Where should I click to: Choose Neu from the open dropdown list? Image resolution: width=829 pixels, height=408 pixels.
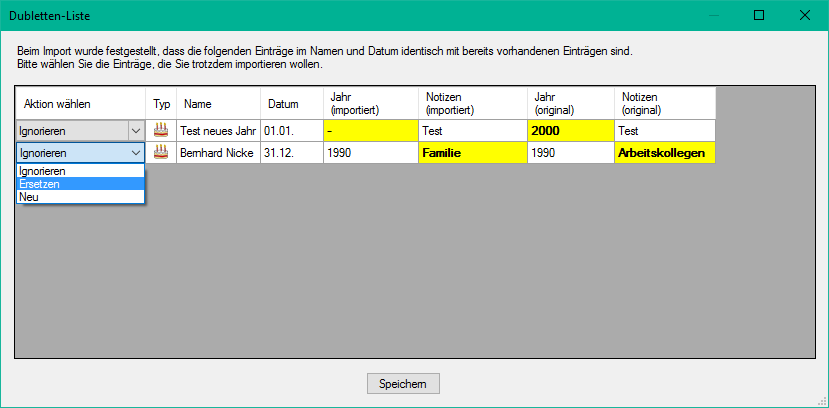point(80,197)
